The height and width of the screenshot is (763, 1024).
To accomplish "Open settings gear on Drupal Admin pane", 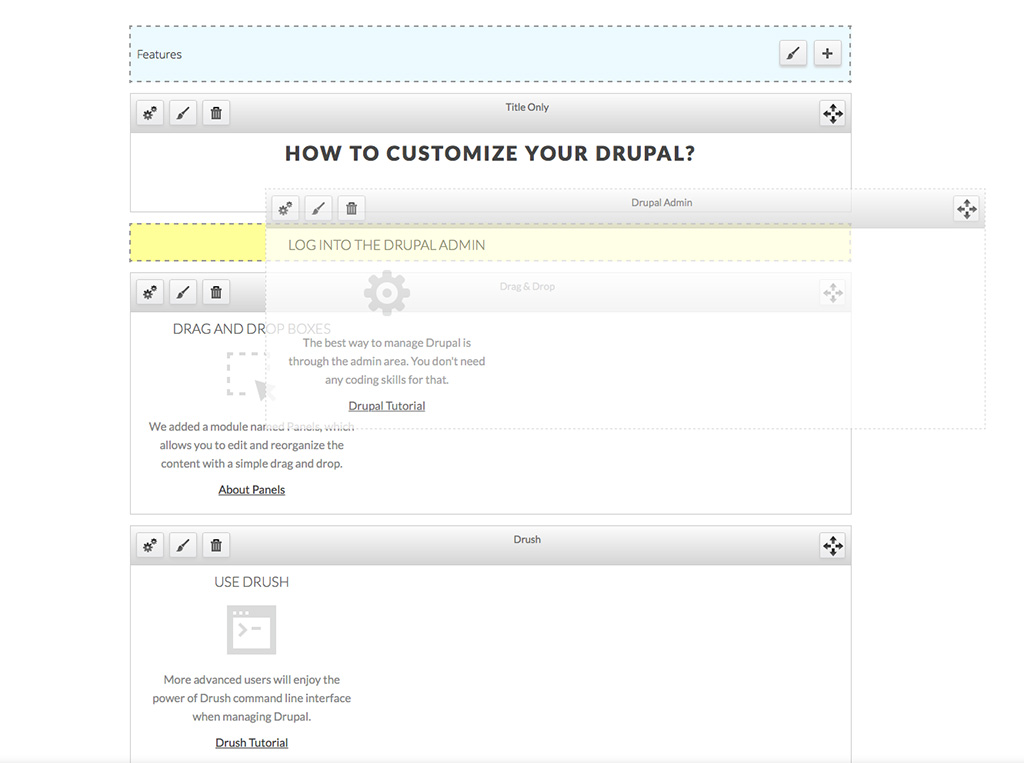I will 285,209.
